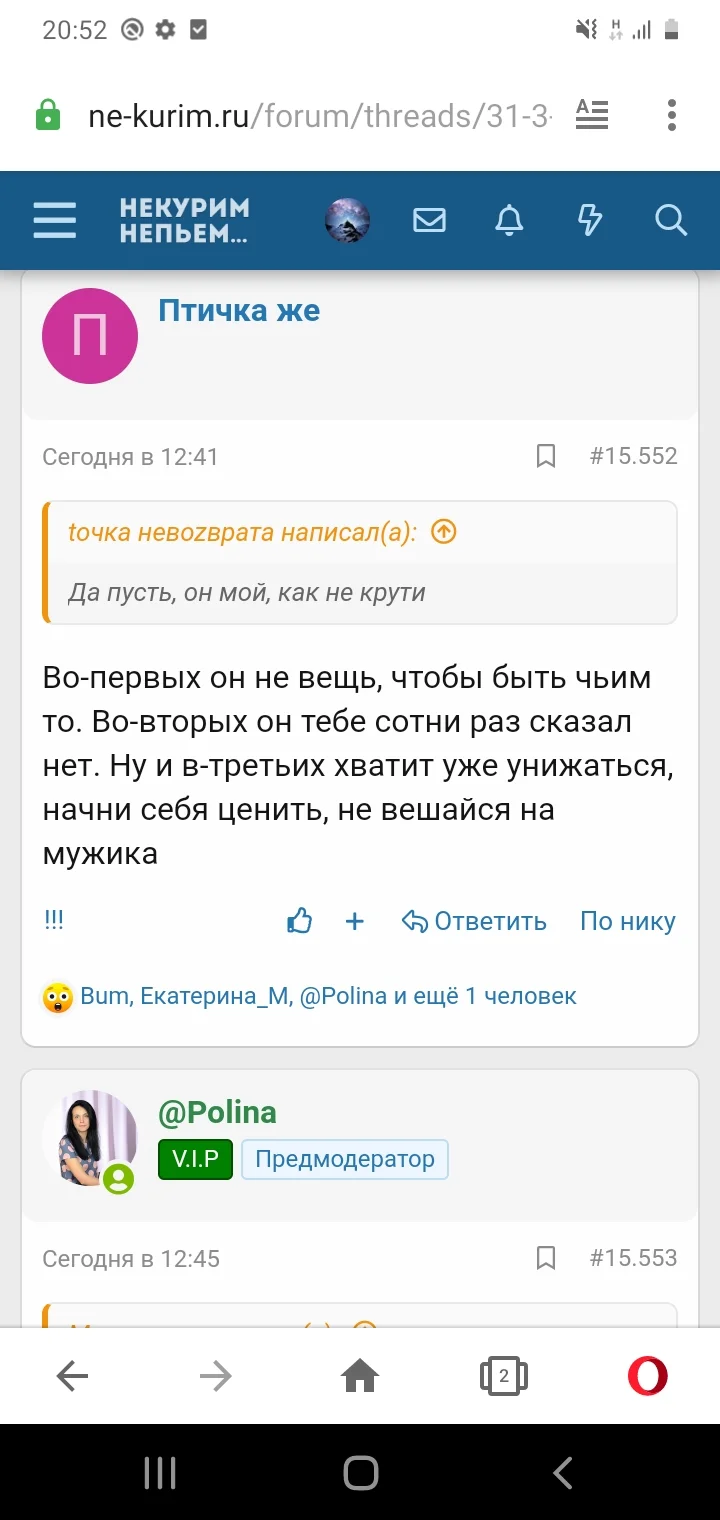Click the Ответить reply link
Viewport: 720px width, 1520px height.
[474, 921]
